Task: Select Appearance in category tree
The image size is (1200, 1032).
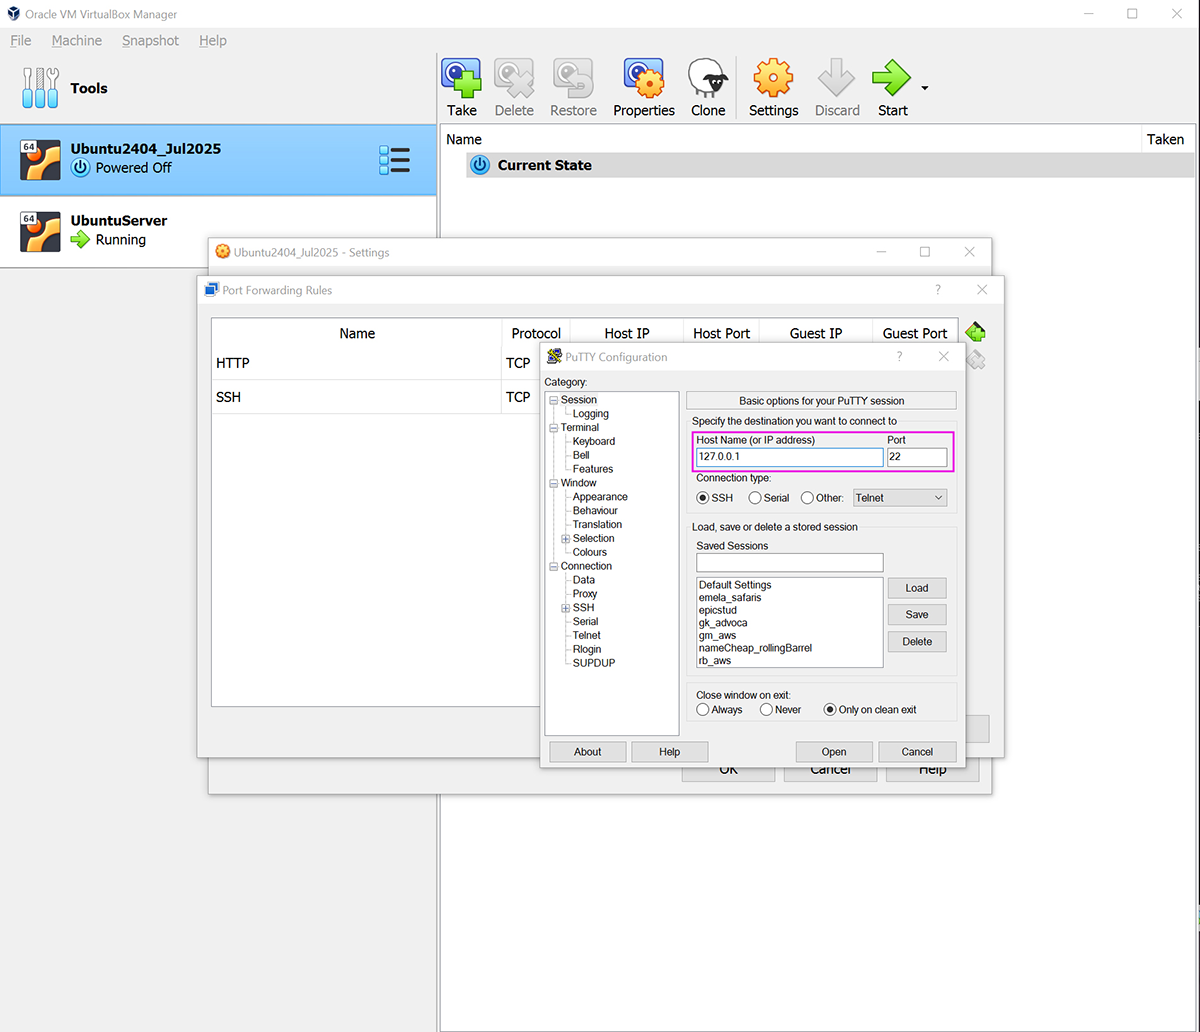Action: click(600, 497)
